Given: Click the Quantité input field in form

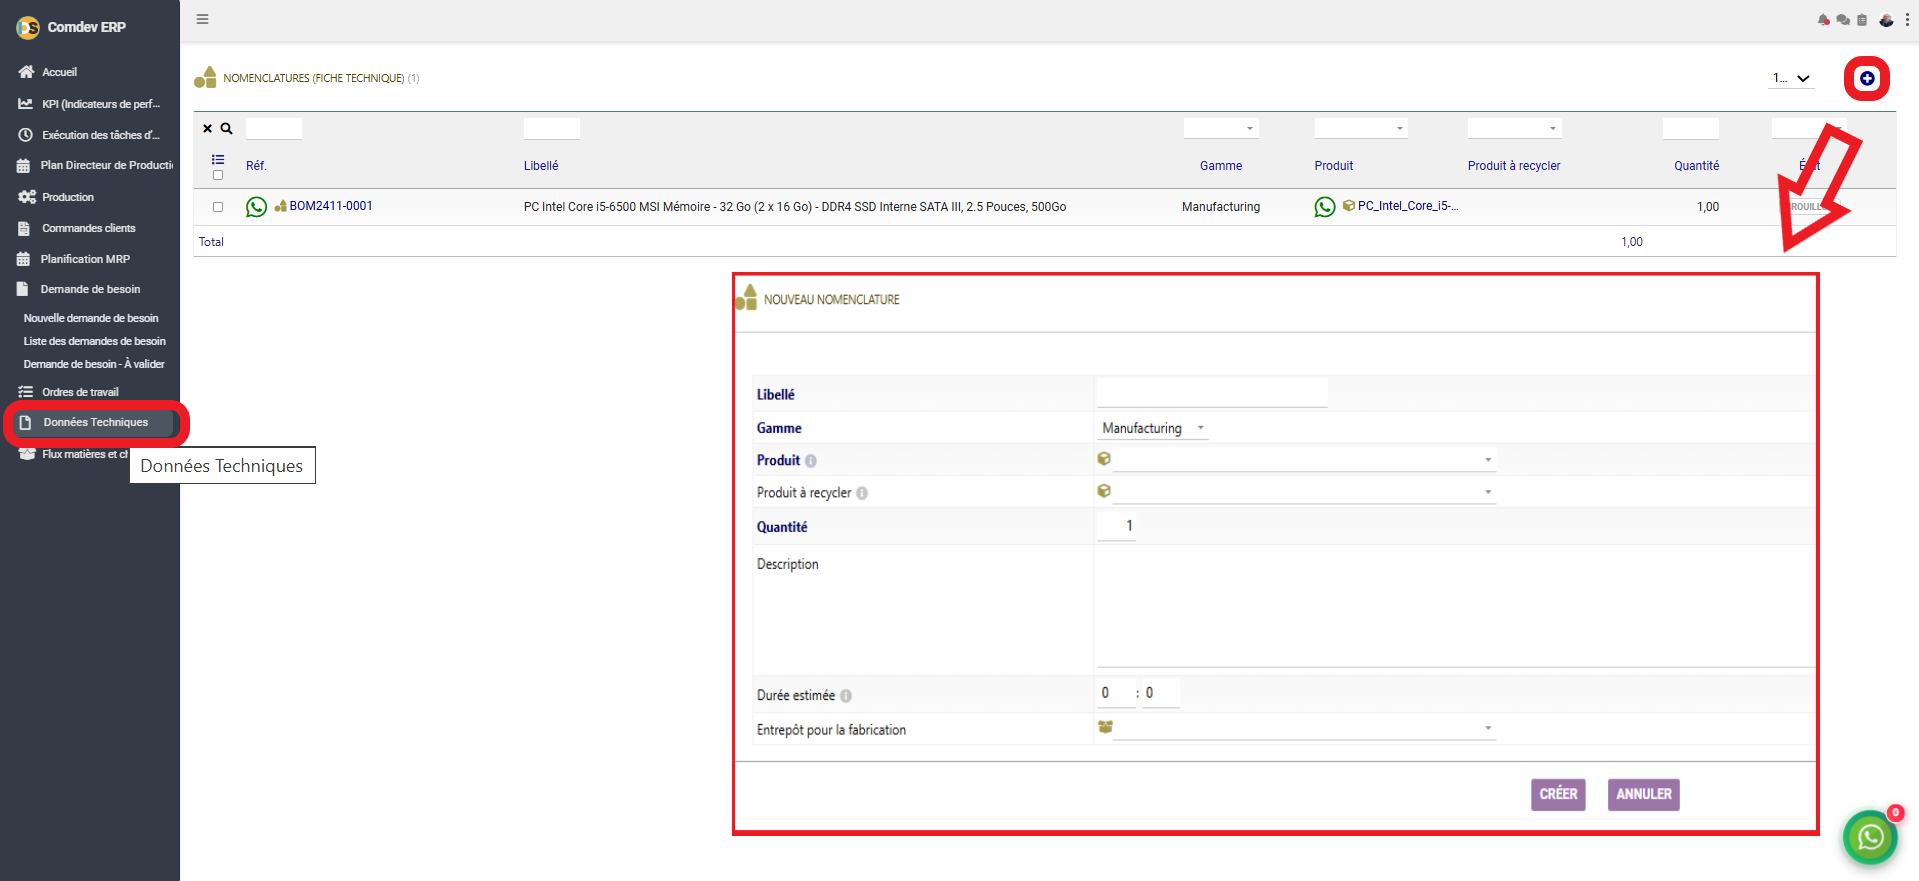Looking at the screenshot, I should click(x=1116, y=526).
